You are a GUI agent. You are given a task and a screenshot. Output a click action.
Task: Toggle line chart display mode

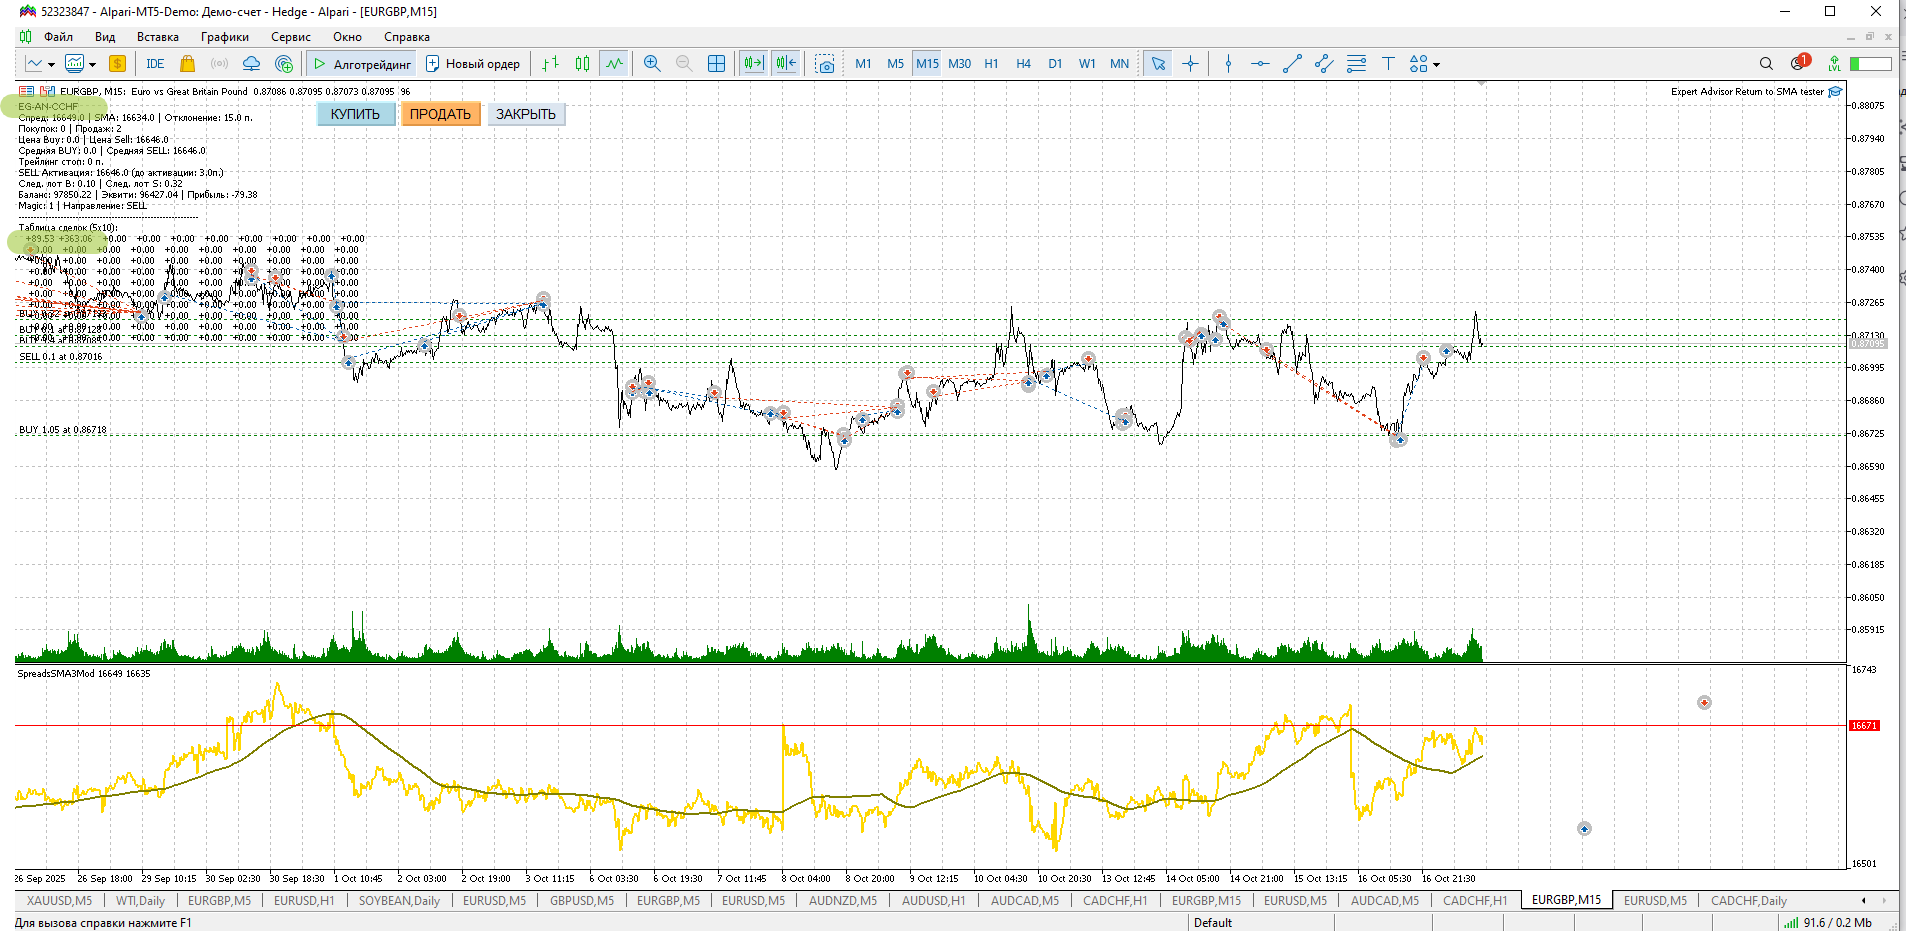point(614,64)
